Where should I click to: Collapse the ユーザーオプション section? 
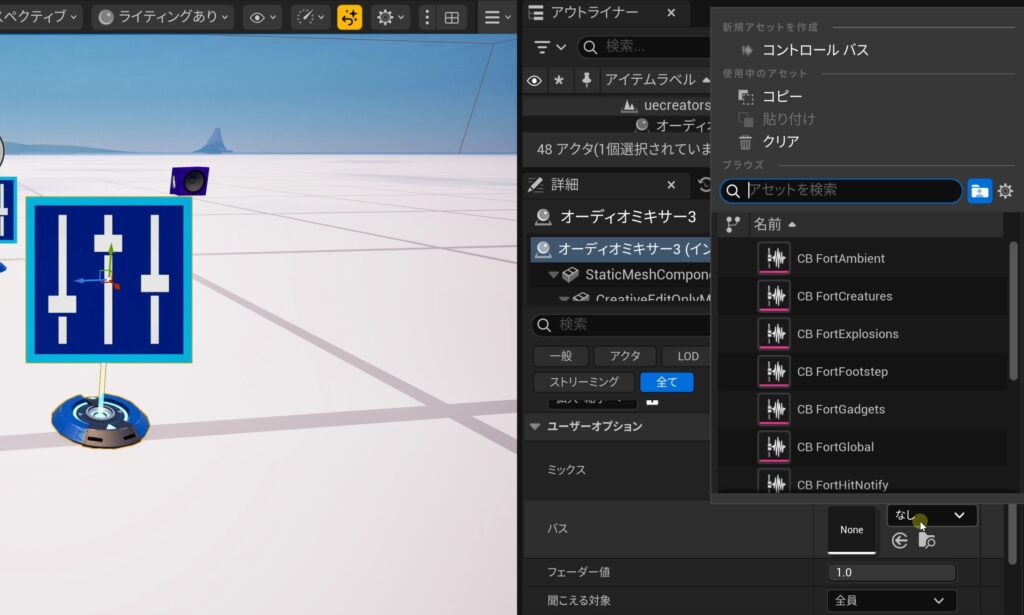(533, 426)
